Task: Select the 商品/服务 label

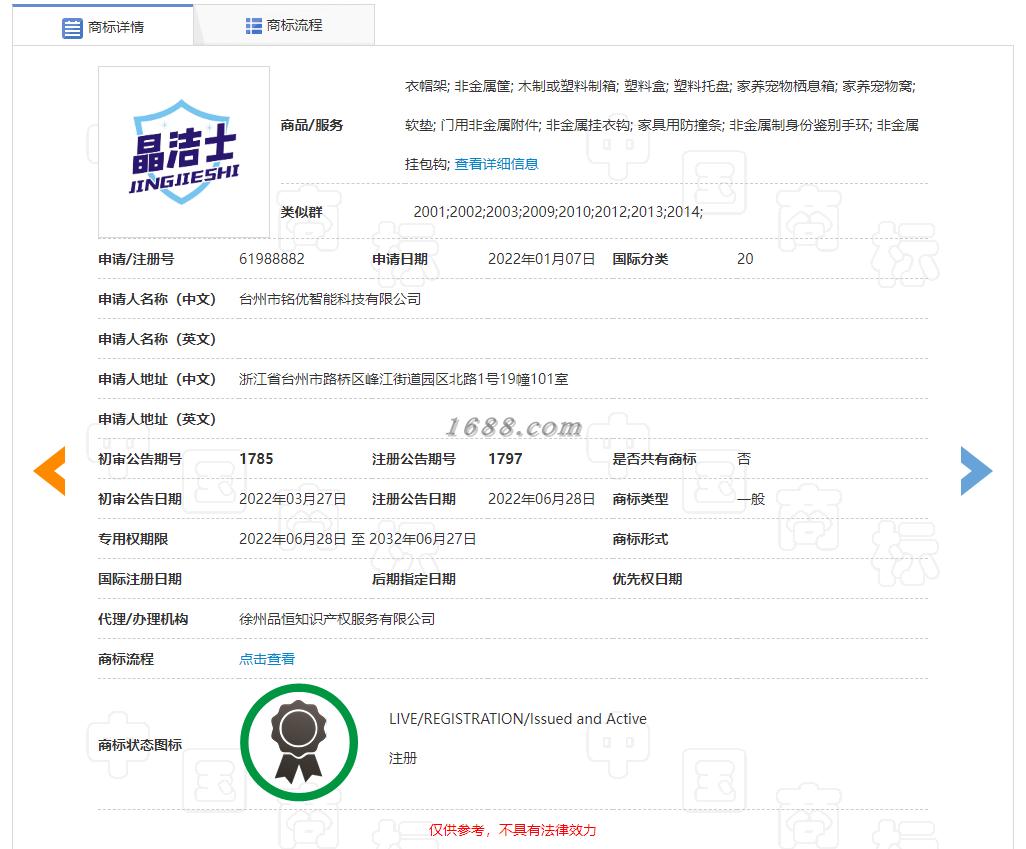Action: point(311,125)
